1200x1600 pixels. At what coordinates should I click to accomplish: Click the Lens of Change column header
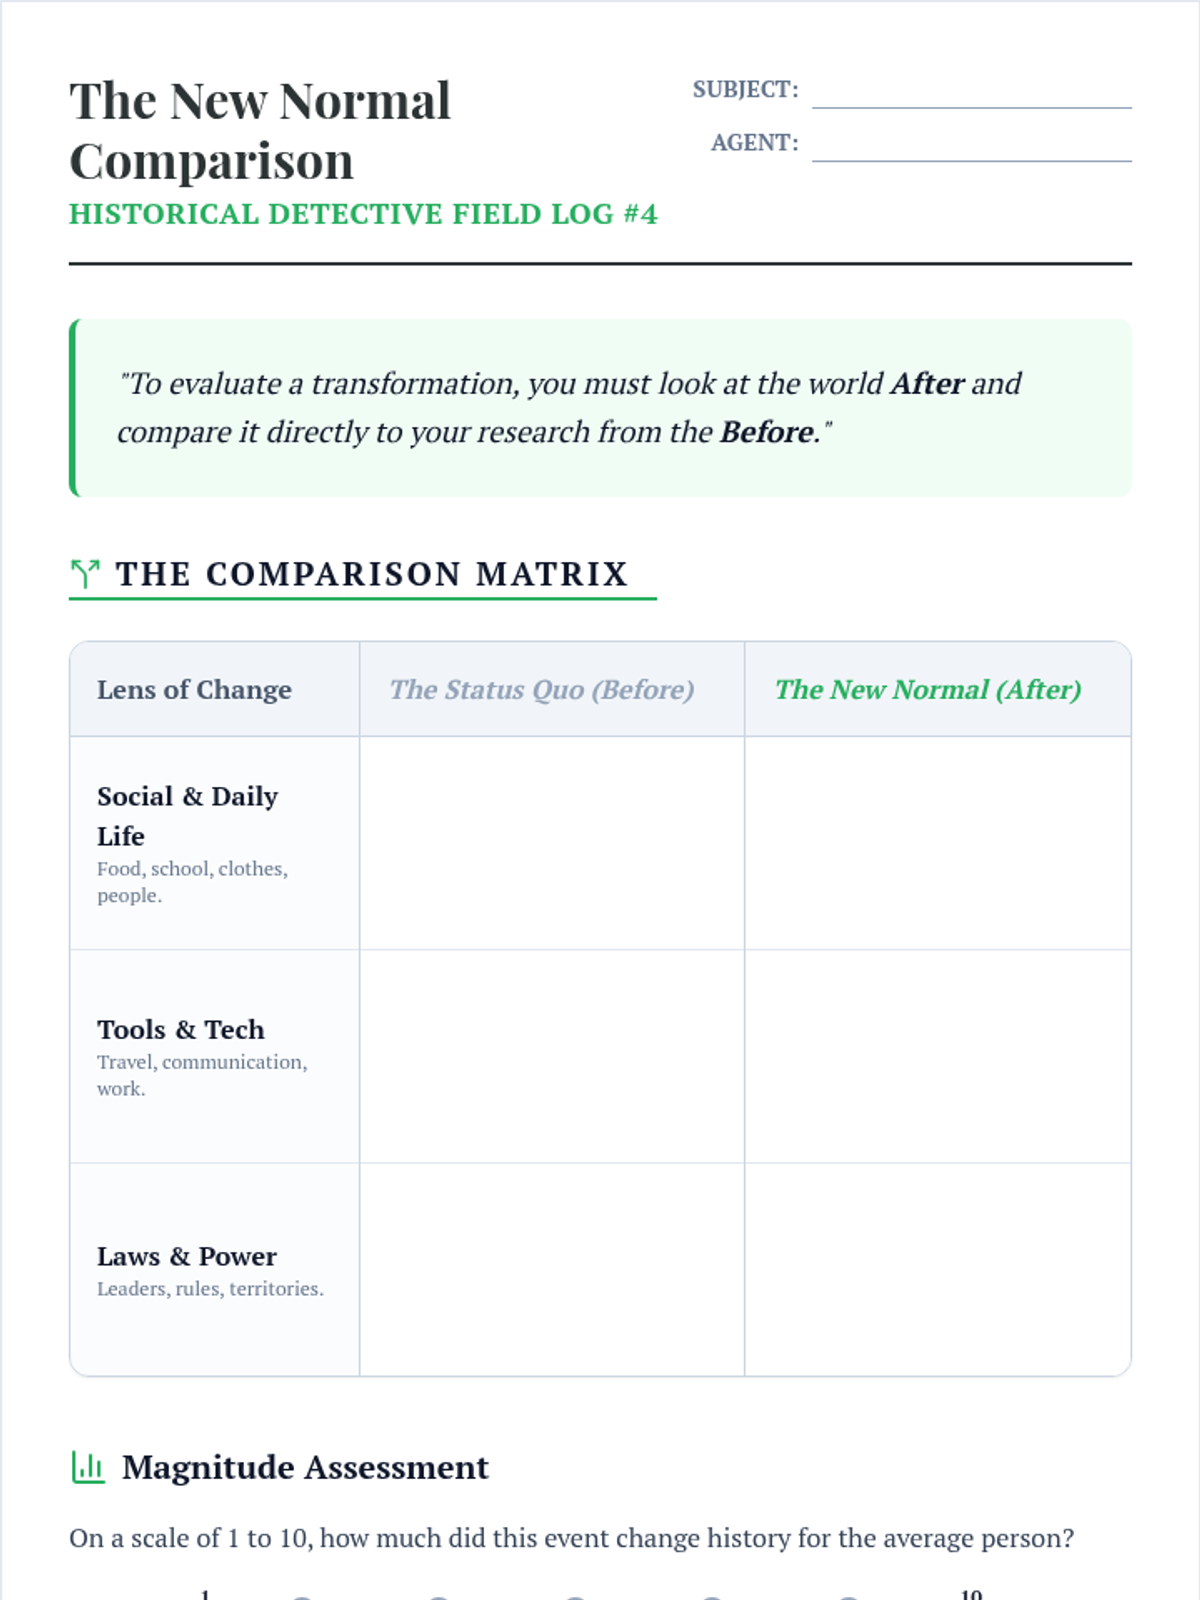tap(195, 690)
